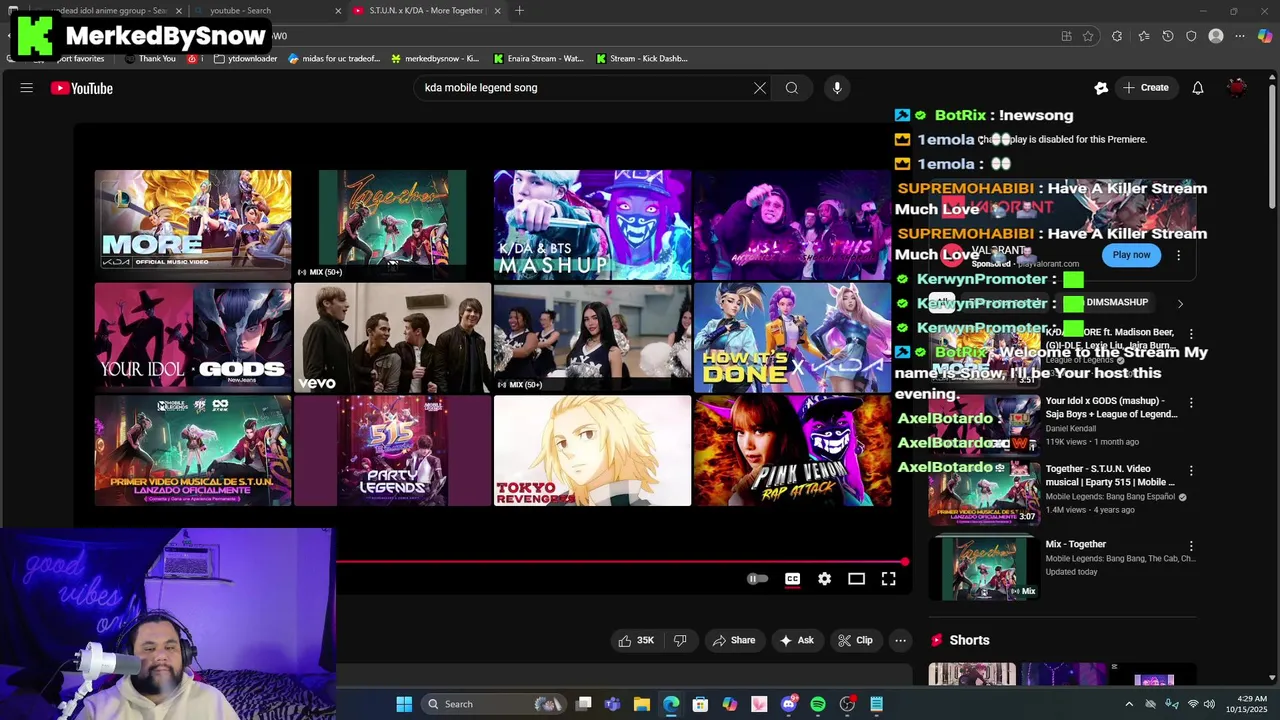
Task: Open the Ask AI feature
Action: coord(797,640)
